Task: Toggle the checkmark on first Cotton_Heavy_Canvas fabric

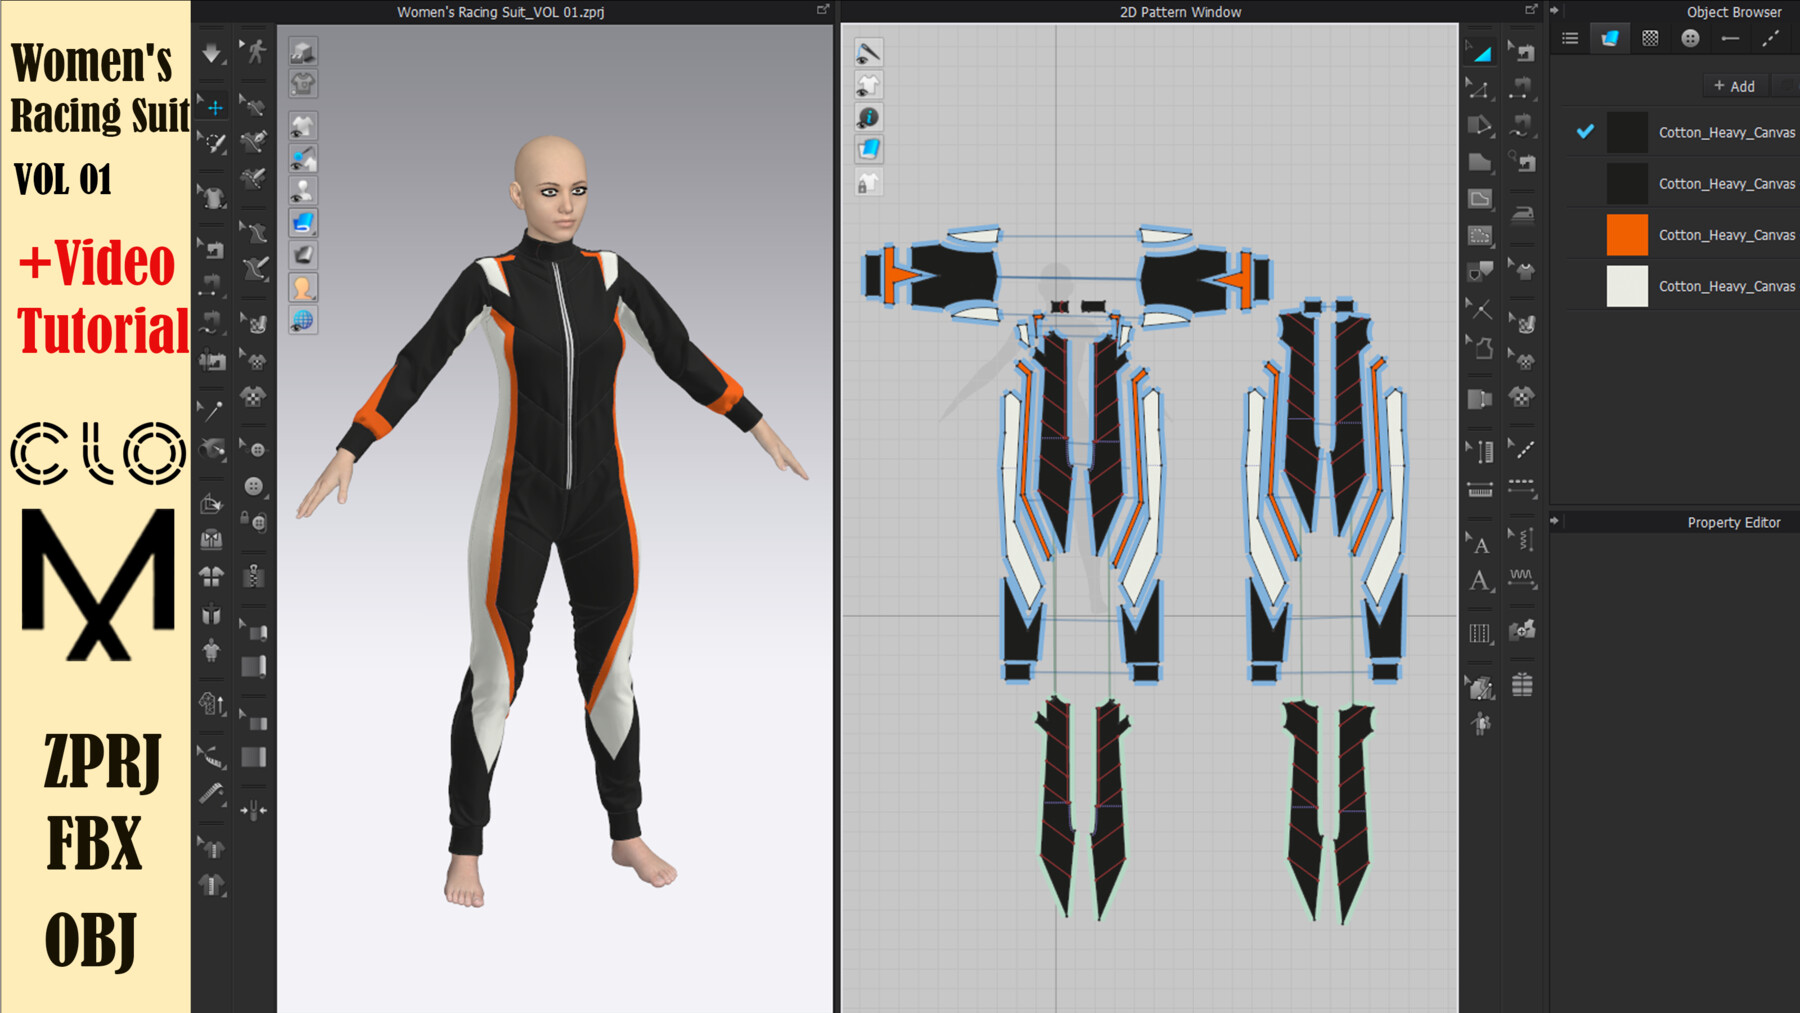Action: click(1583, 131)
